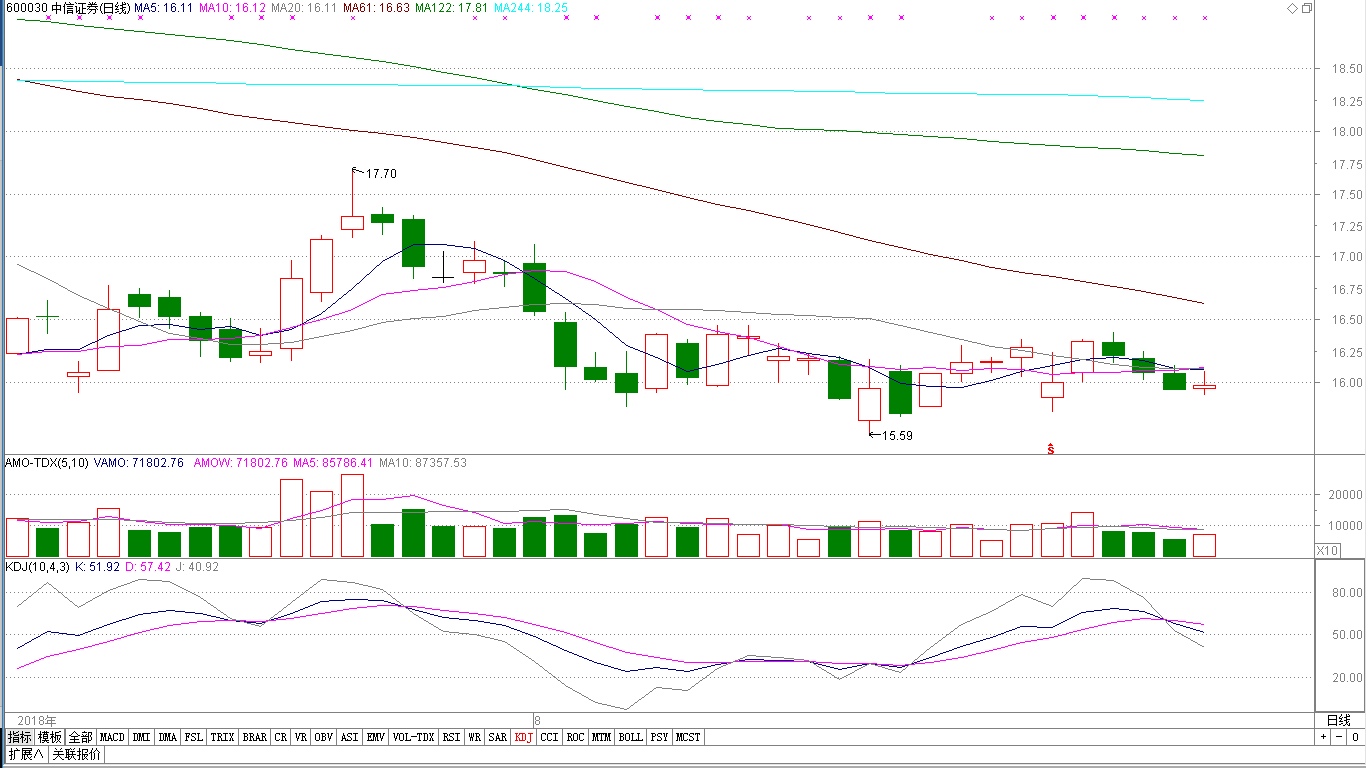Screen dimensions: 1366x768
Task: Click the 17.70 high price label
Action: coord(381,174)
